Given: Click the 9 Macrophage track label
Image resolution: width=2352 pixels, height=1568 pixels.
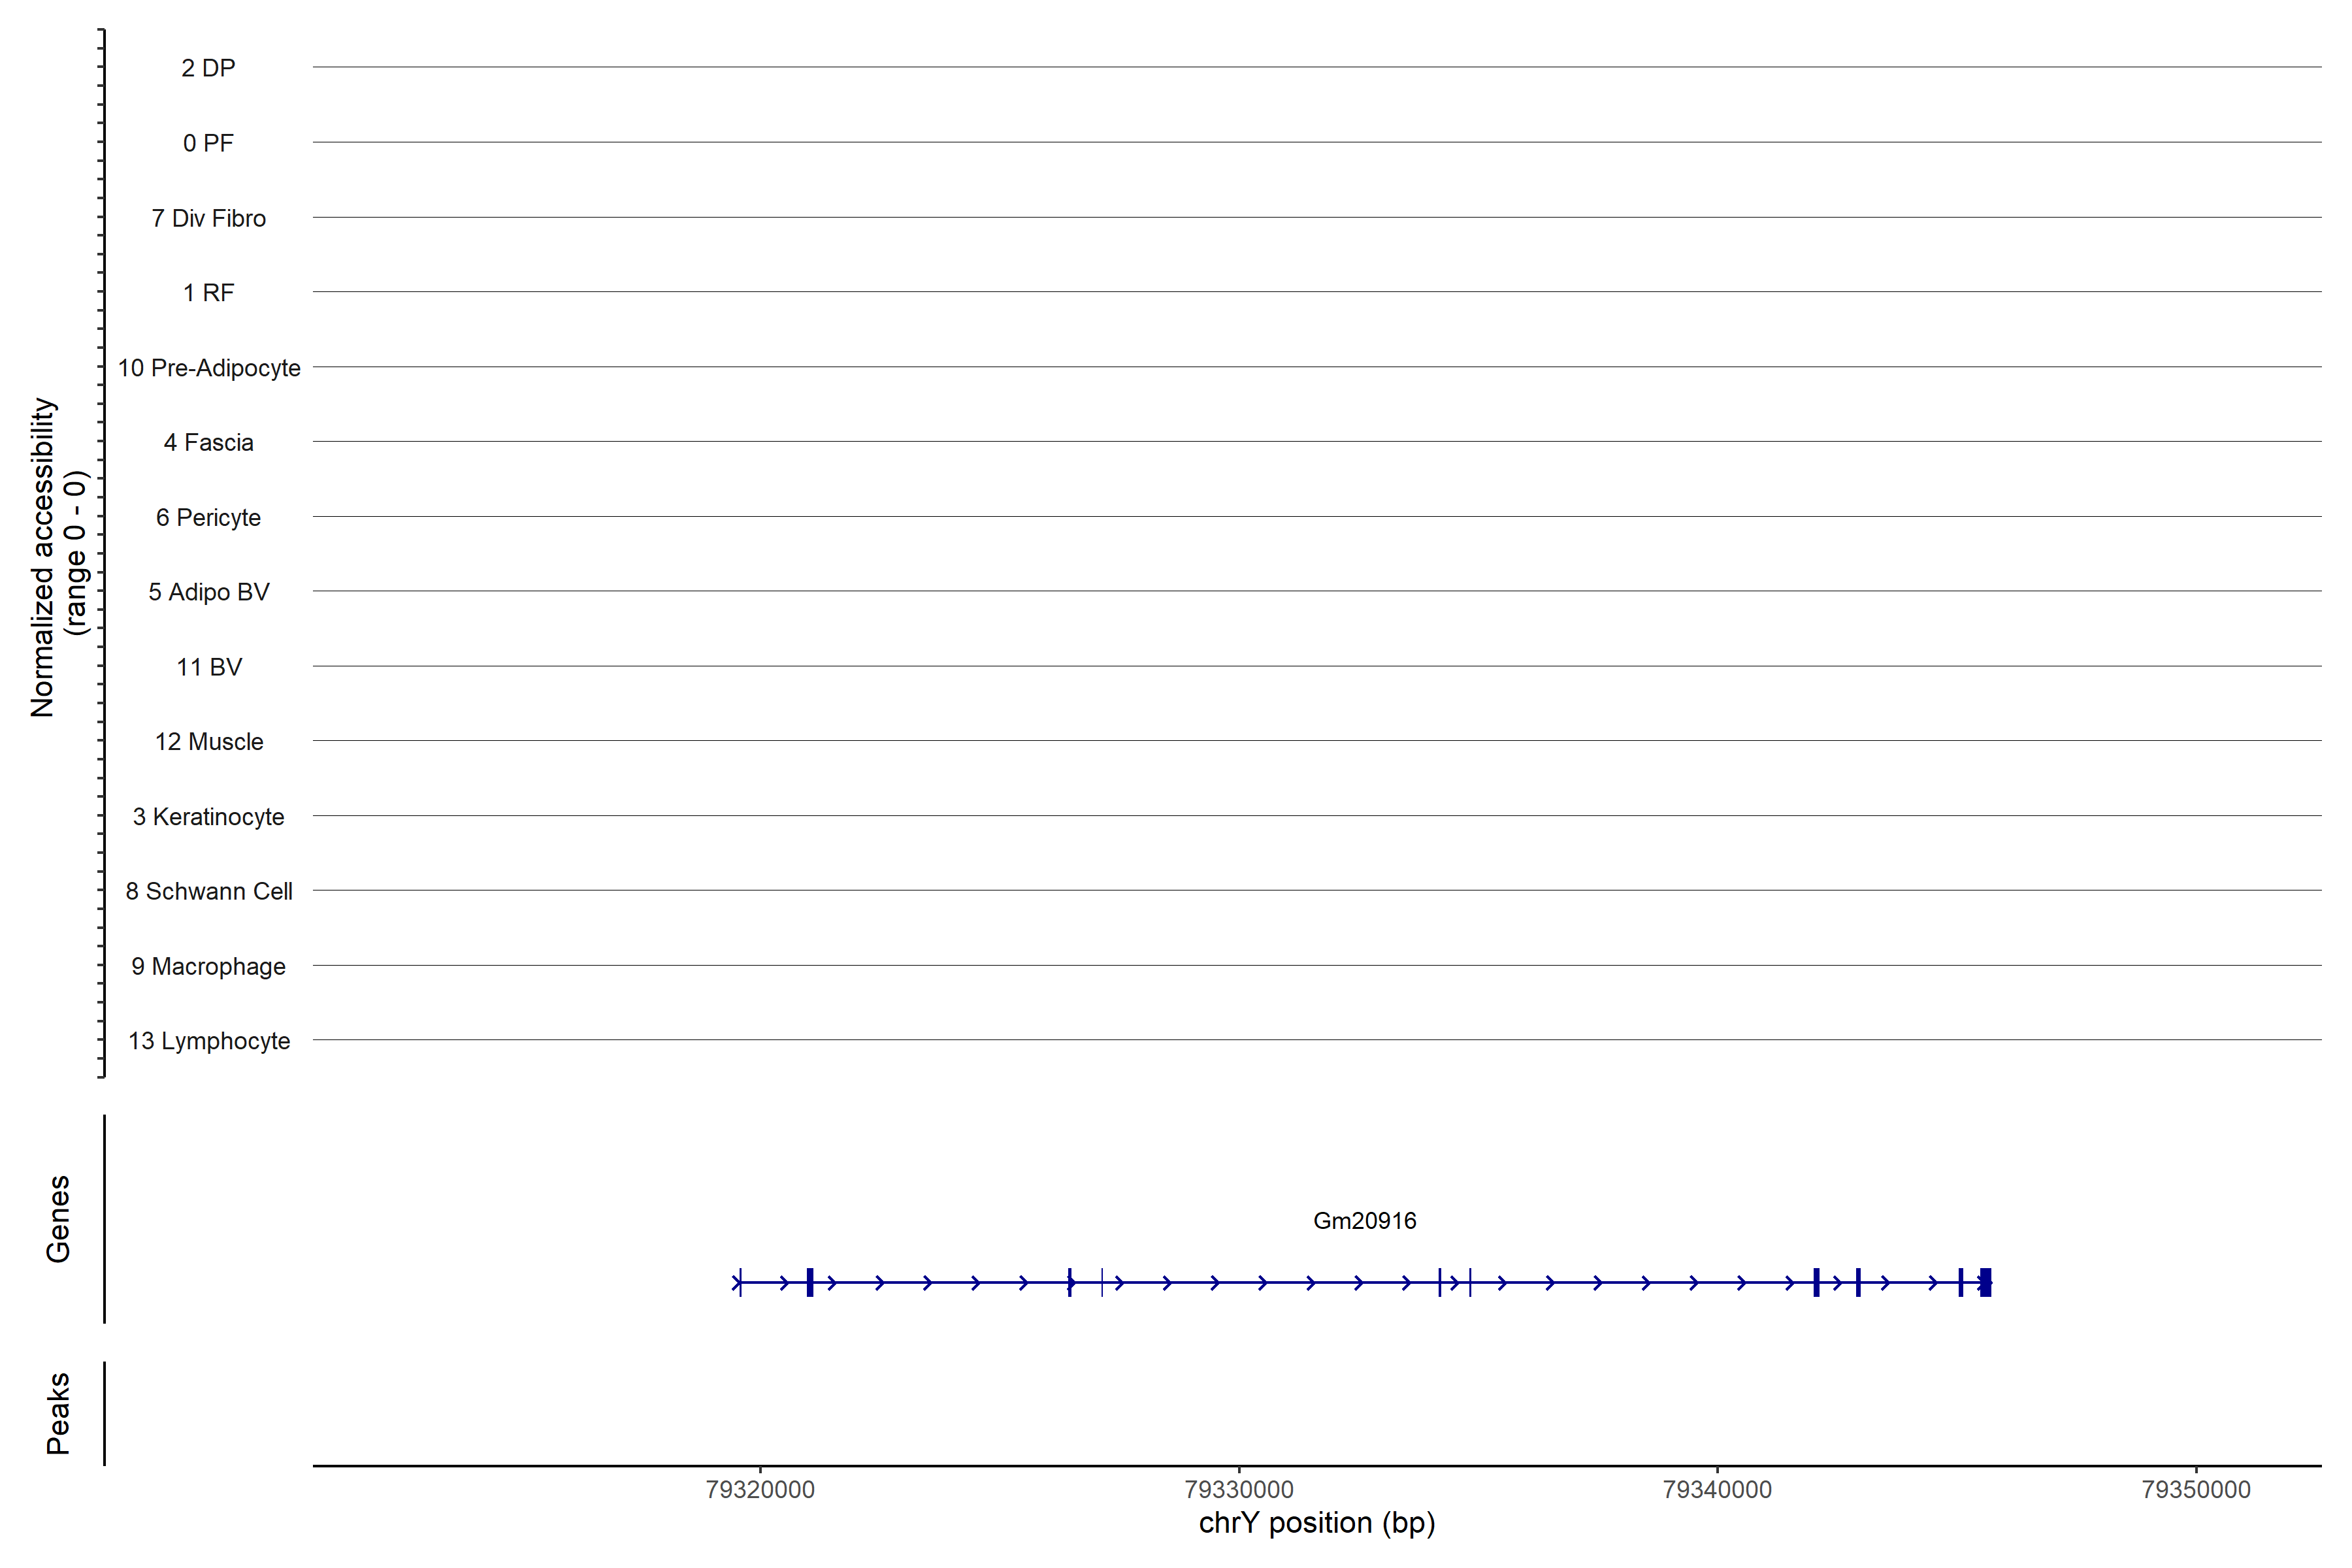Looking at the screenshot, I should point(208,966).
